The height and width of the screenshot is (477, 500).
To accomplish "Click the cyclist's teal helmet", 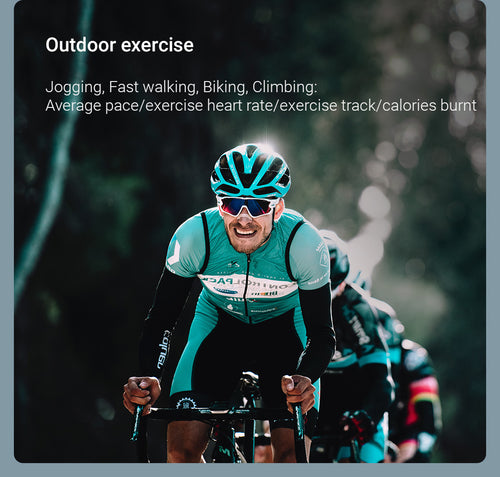I will [251, 171].
